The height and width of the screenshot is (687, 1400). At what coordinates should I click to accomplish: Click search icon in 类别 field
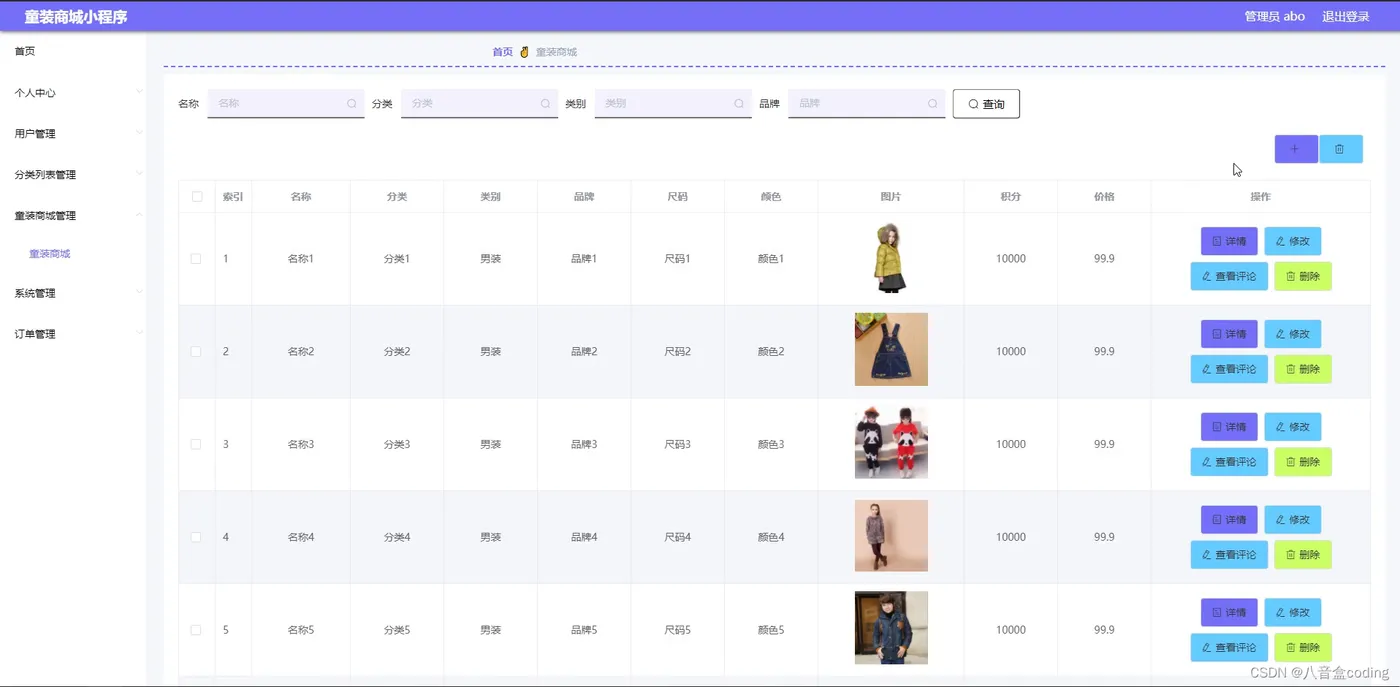739,103
